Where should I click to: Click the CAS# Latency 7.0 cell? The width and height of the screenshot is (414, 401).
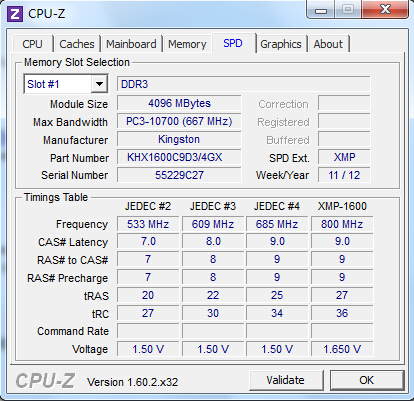tap(148, 241)
